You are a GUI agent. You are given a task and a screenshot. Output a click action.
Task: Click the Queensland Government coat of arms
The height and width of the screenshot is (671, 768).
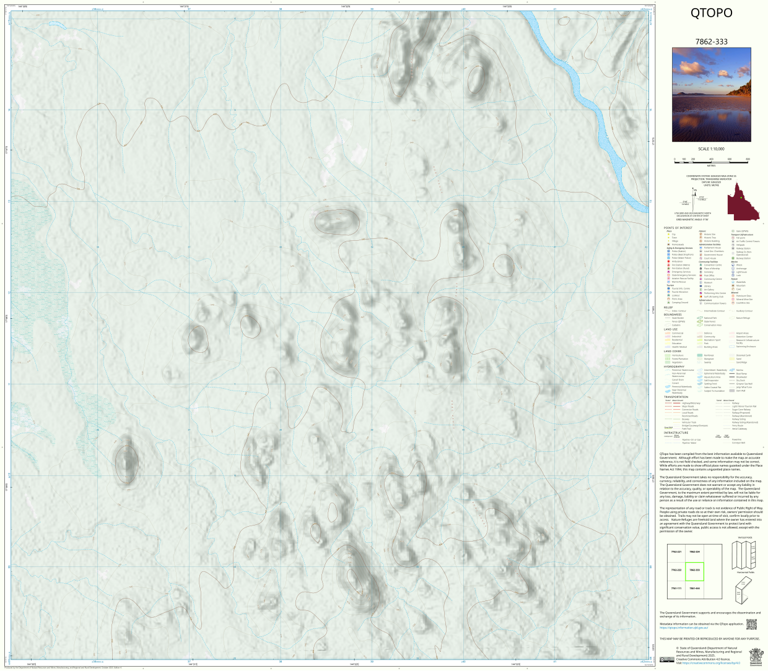(756, 658)
